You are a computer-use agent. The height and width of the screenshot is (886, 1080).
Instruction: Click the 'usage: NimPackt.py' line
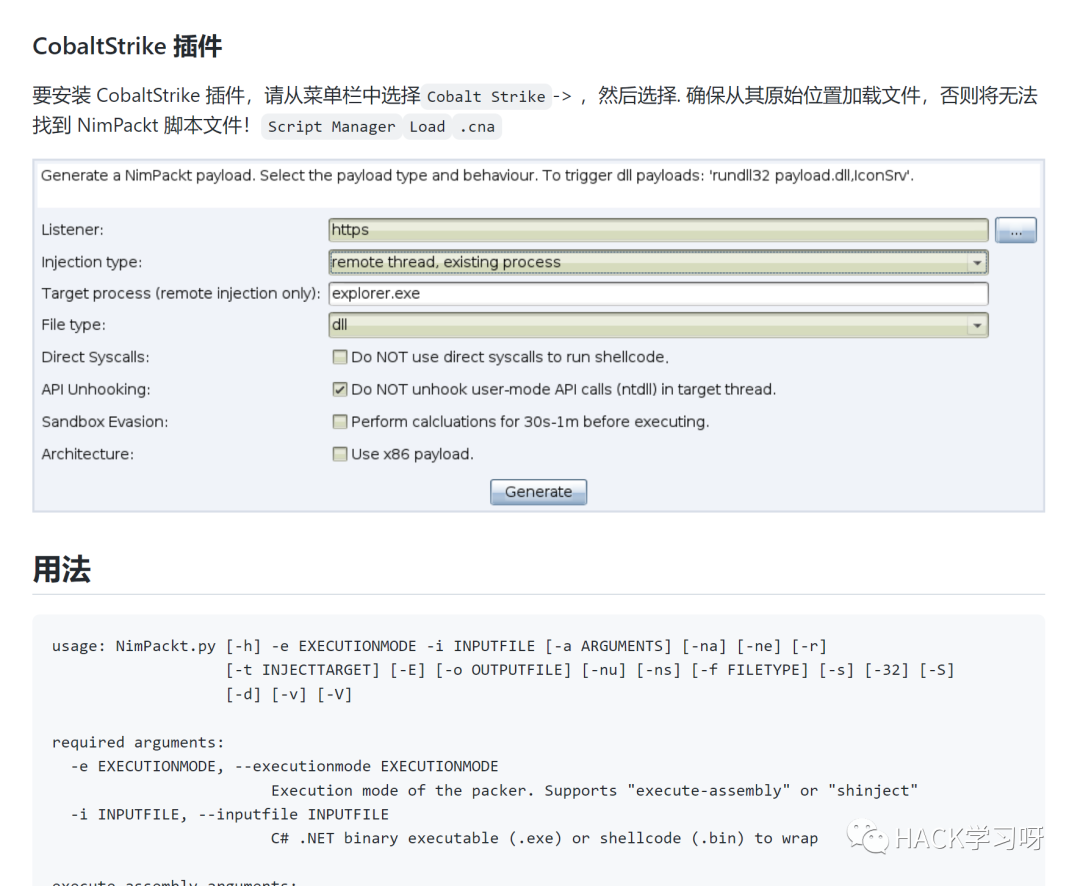coord(439,646)
